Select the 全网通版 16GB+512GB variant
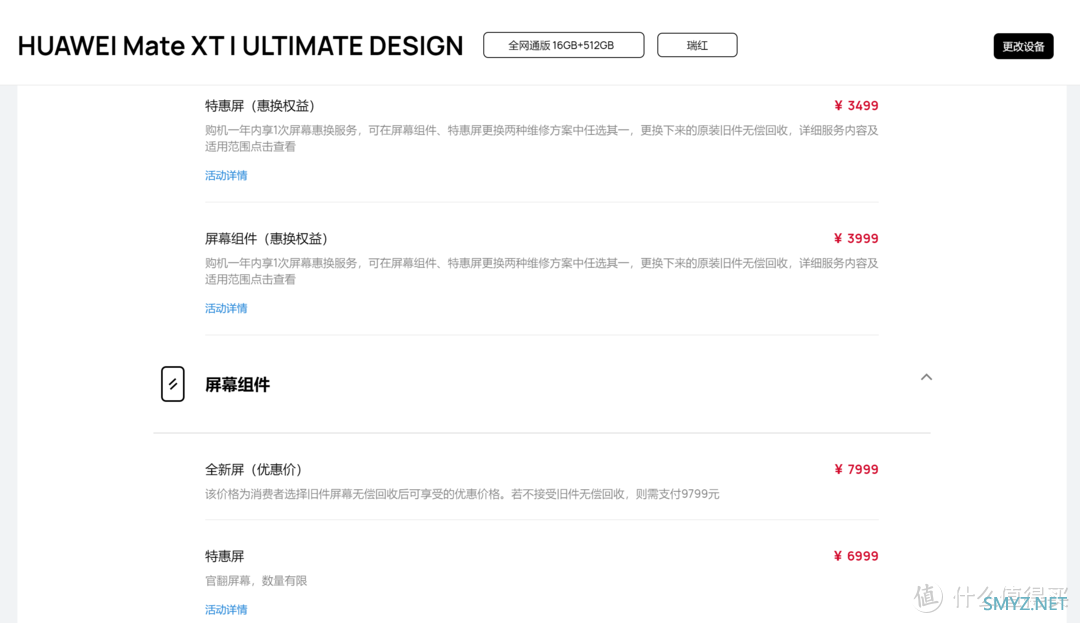The width and height of the screenshot is (1080, 623). [563, 45]
